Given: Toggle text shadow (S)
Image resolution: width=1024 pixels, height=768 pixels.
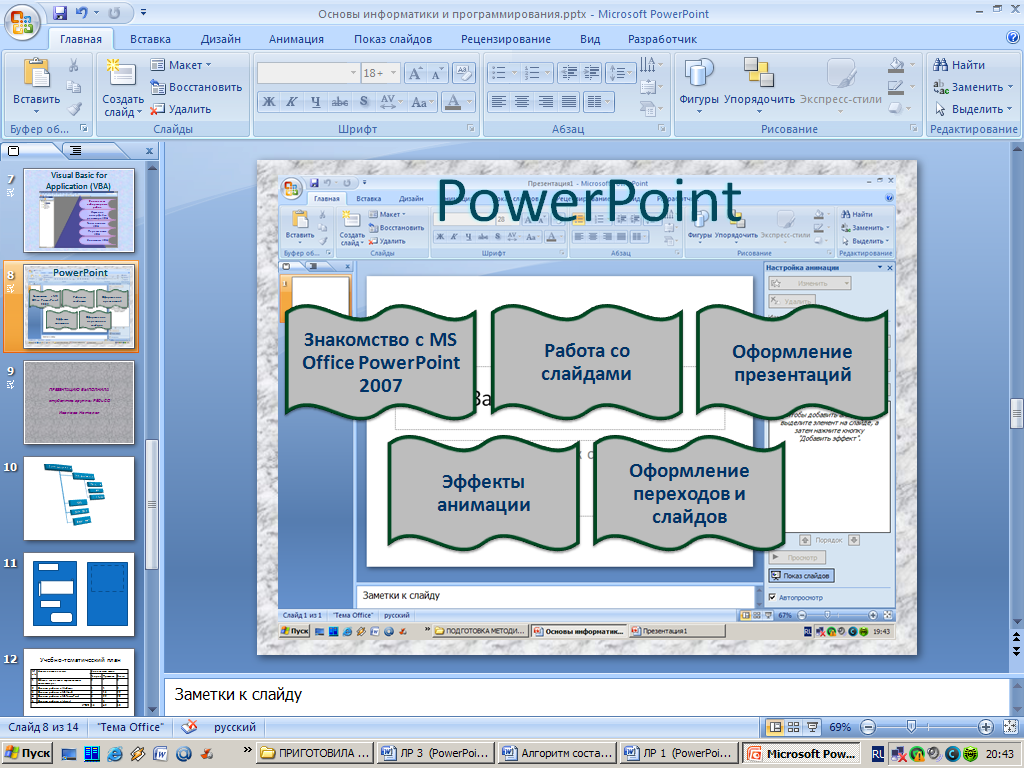Looking at the screenshot, I should click(x=364, y=102).
